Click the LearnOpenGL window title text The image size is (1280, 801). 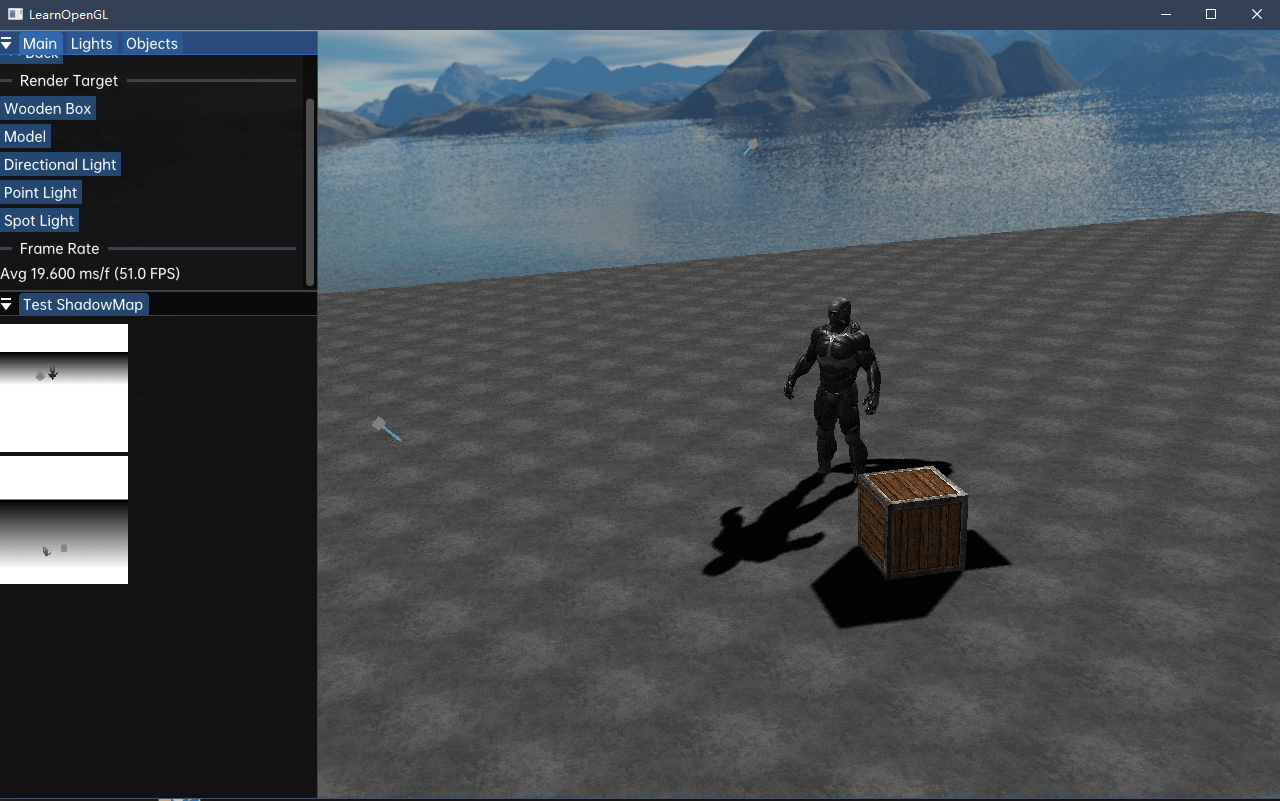pyautogui.click(x=69, y=14)
